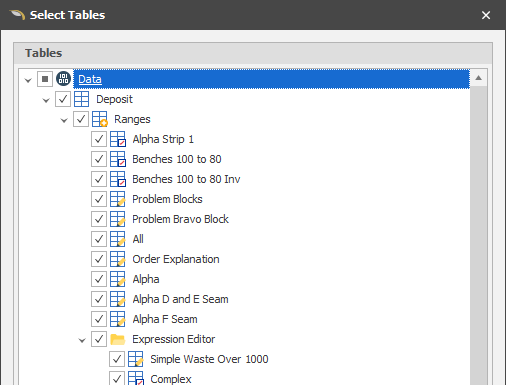Screen dimensions: 508x385
Task: Click the Data link label
Action: 90,79
